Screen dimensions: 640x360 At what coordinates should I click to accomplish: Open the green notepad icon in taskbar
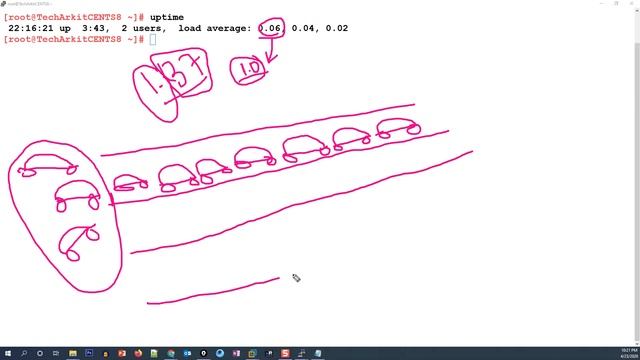(154, 353)
